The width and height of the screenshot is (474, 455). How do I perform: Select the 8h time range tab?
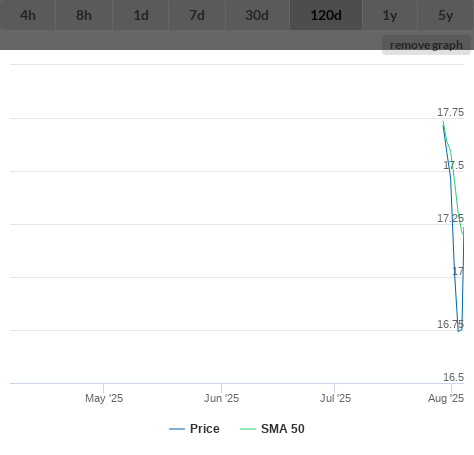pos(84,15)
